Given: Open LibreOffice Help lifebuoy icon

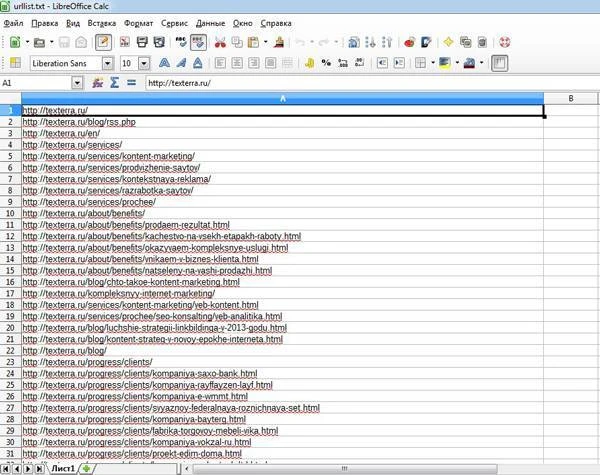Looking at the screenshot, I should (504, 42).
